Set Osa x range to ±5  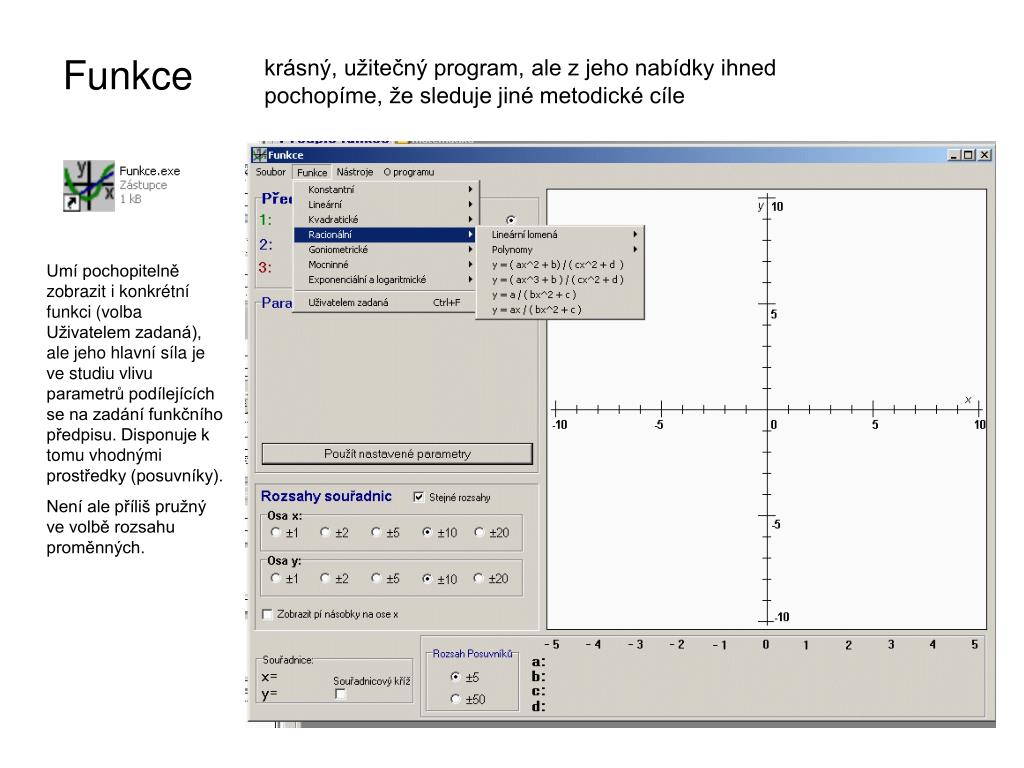click(x=376, y=532)
